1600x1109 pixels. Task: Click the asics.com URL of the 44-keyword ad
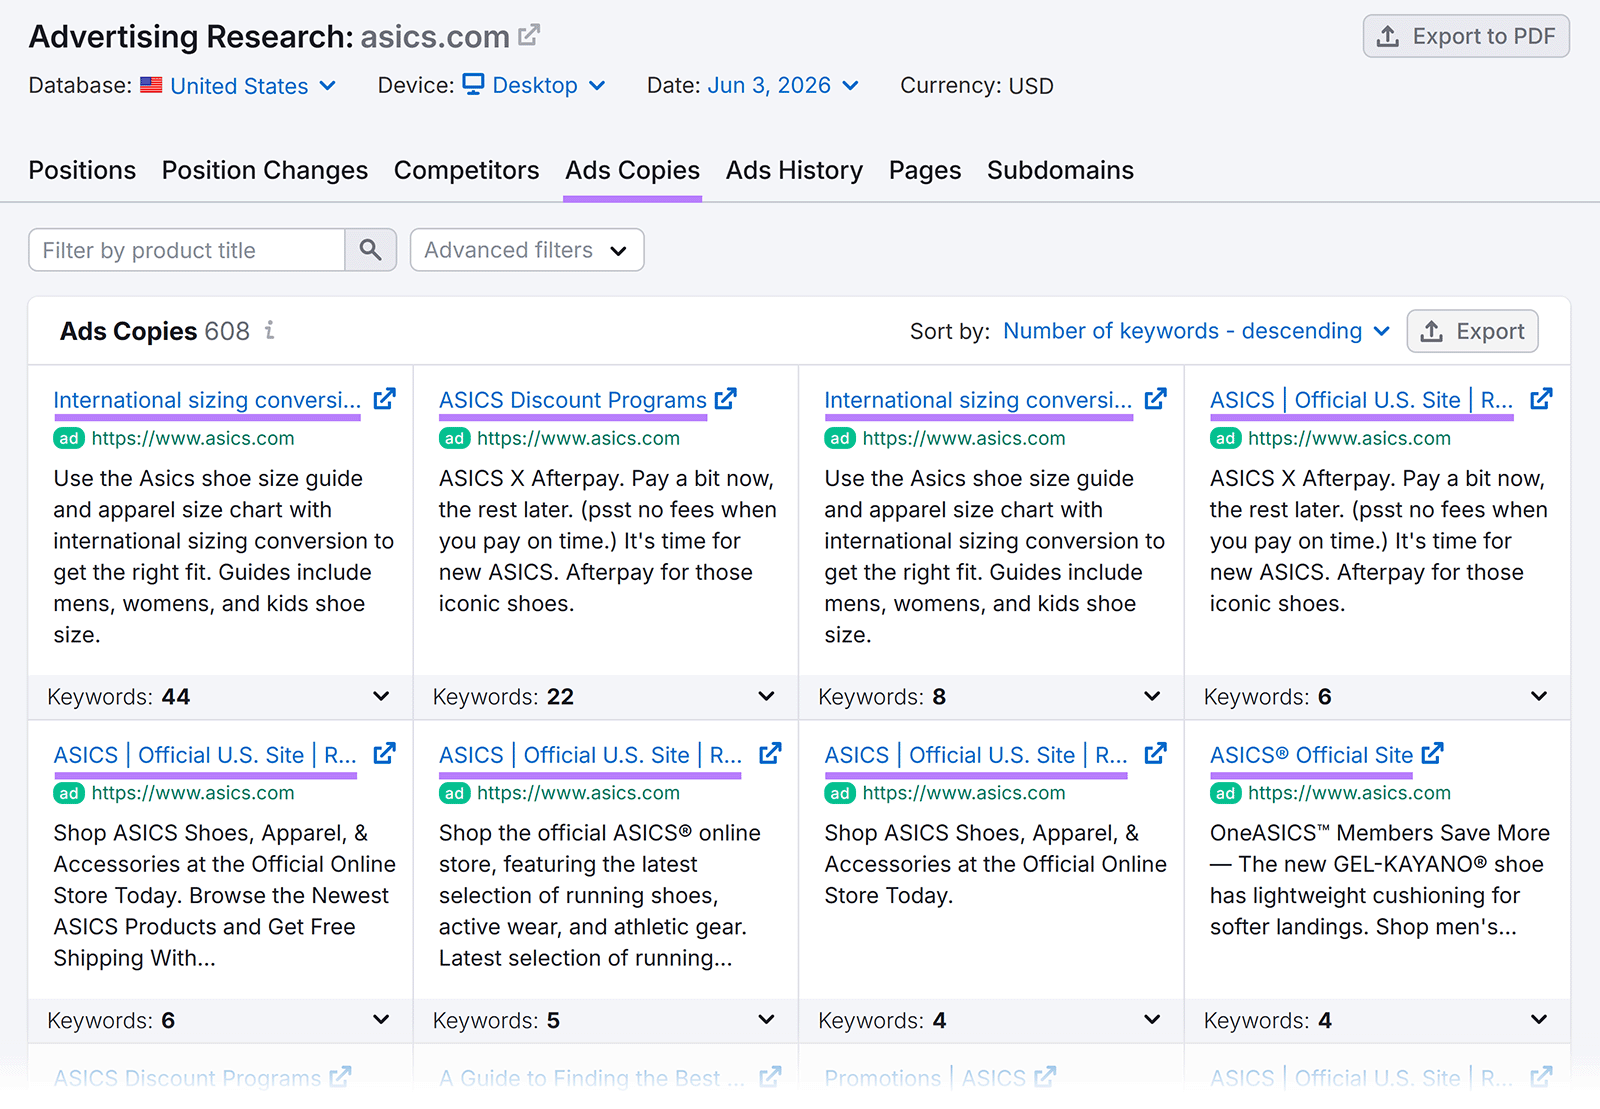coord(193,438)
